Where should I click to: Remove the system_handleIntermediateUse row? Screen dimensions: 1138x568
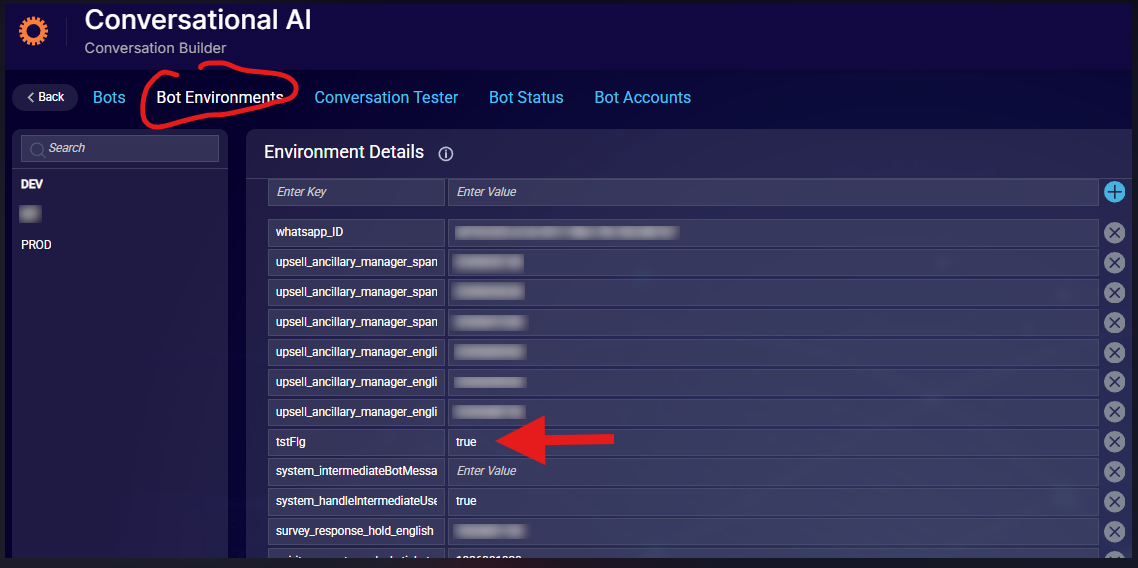pos(1114,501)
